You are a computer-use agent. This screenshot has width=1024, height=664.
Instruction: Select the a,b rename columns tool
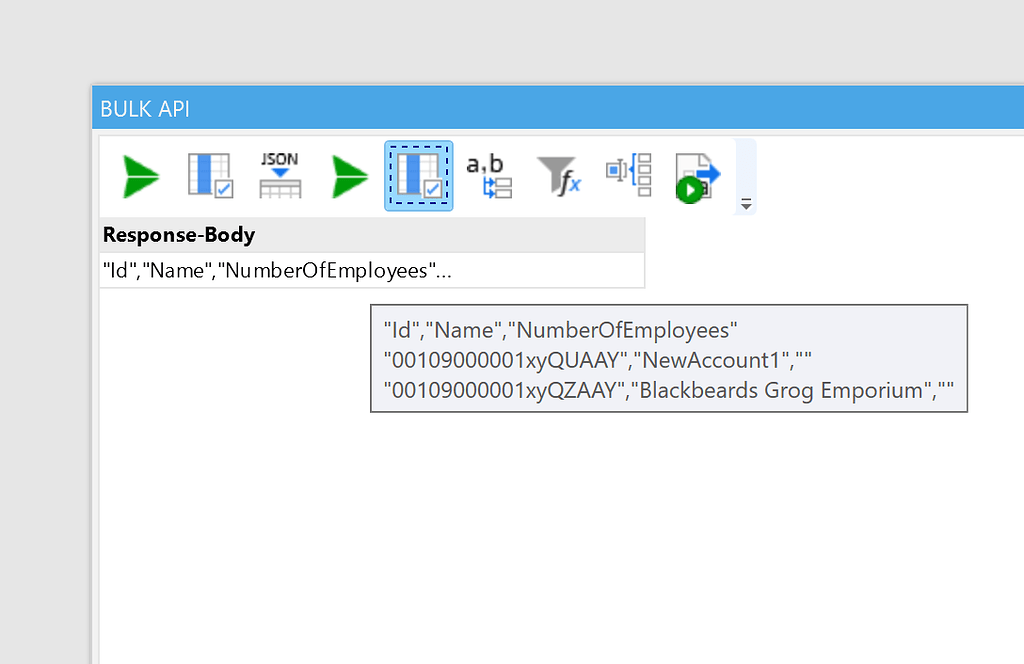(488, 176)
